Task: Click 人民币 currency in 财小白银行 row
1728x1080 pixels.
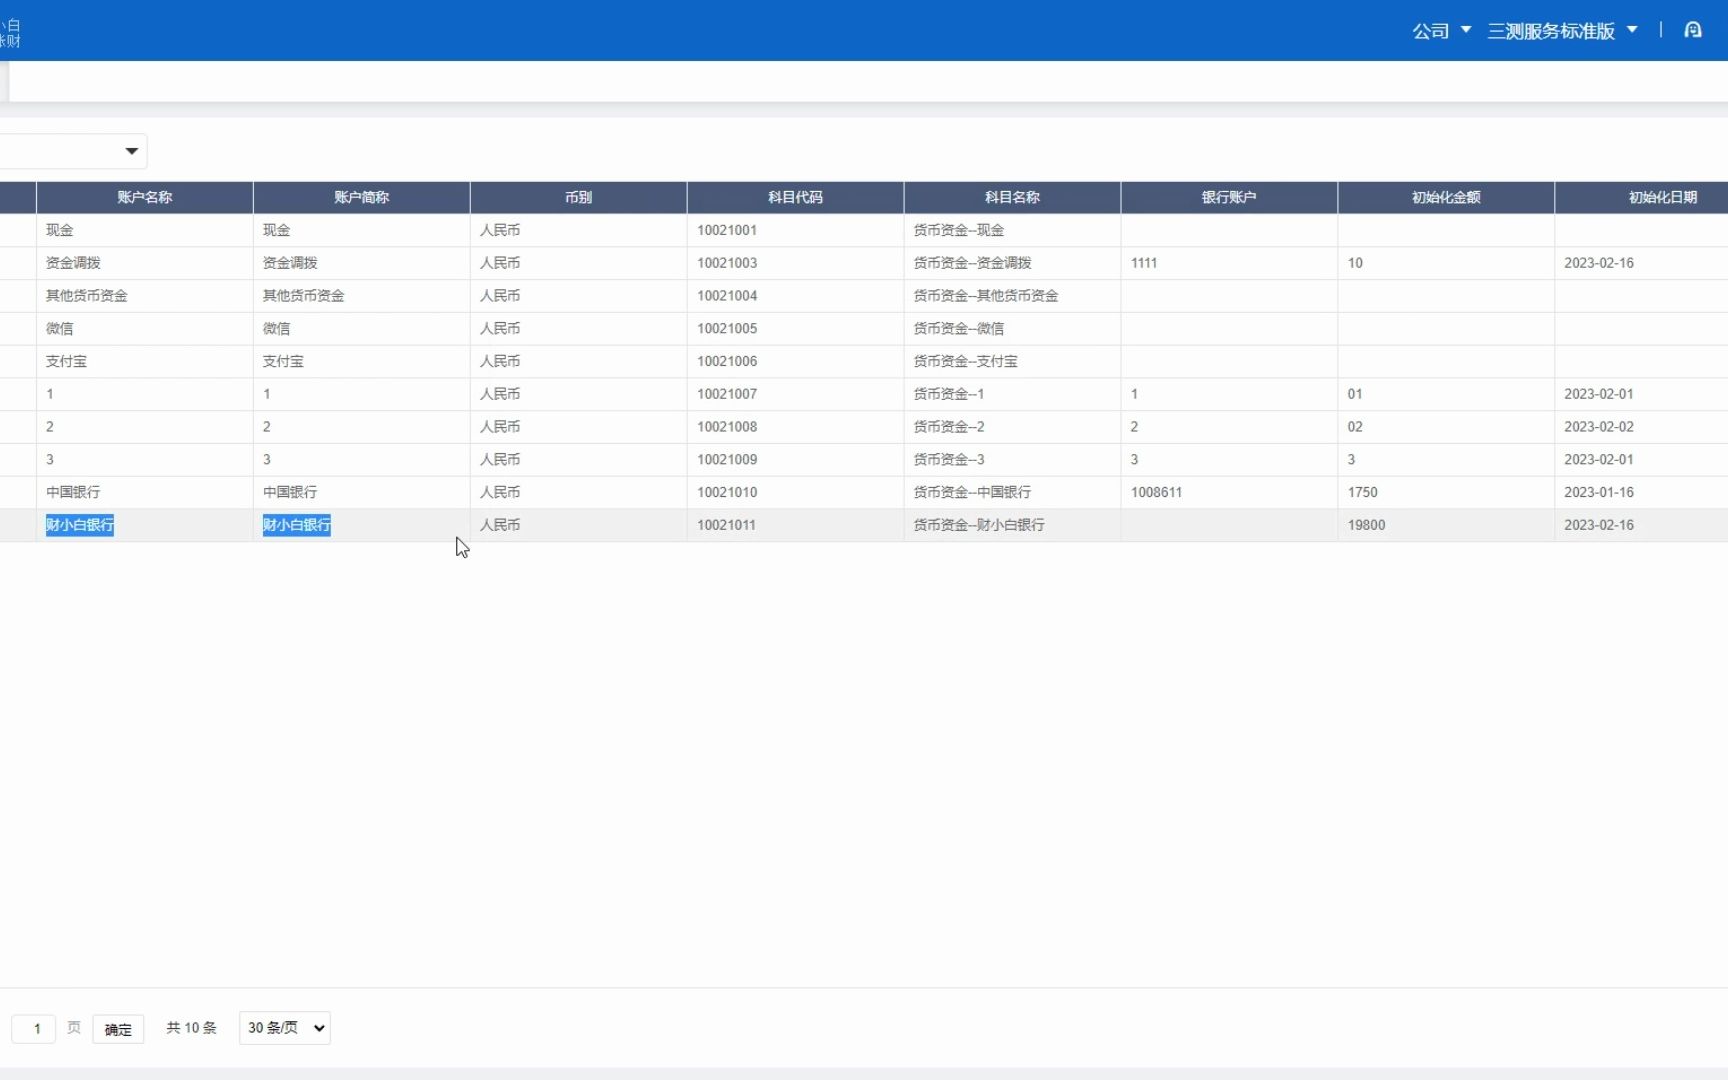Action: (x=500, y=525)
